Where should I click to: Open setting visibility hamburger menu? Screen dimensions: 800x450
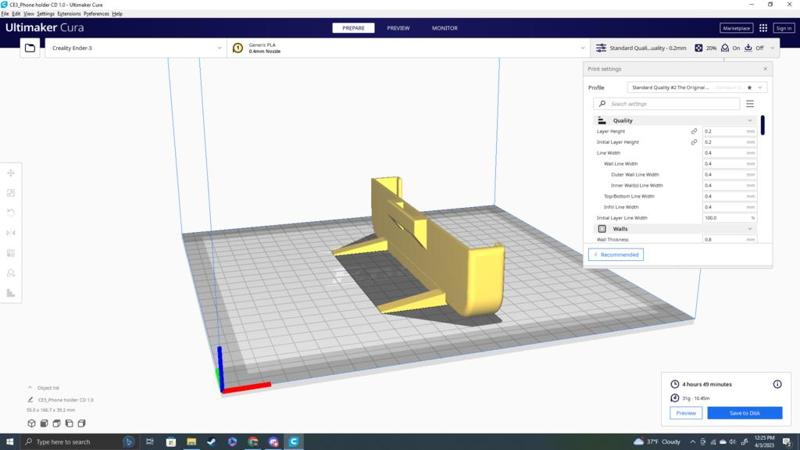(750, 104)
